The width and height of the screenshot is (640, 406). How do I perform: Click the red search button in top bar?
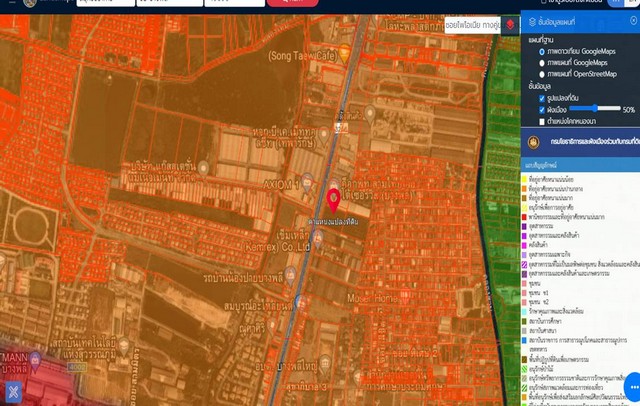[x=293, y=2]
